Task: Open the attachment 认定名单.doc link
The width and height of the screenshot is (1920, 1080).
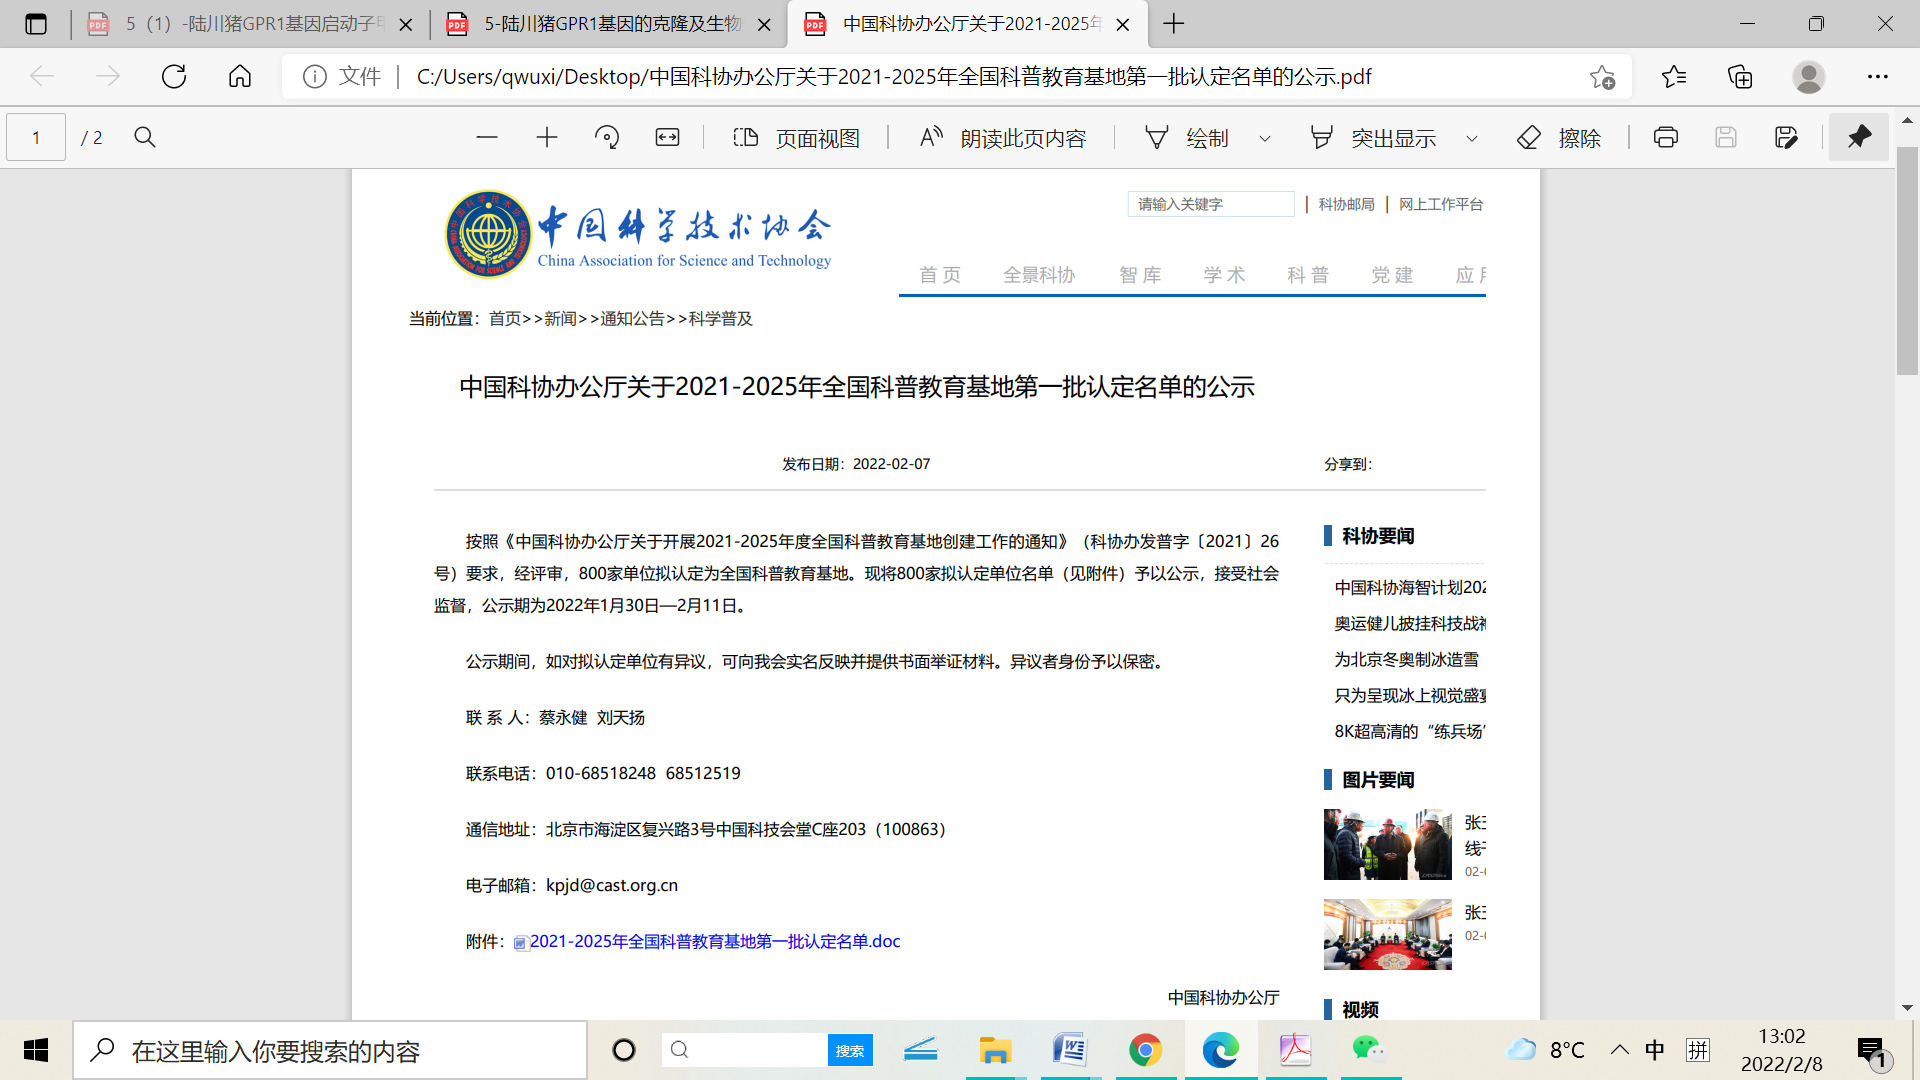Action: click(x=715, y=941)
